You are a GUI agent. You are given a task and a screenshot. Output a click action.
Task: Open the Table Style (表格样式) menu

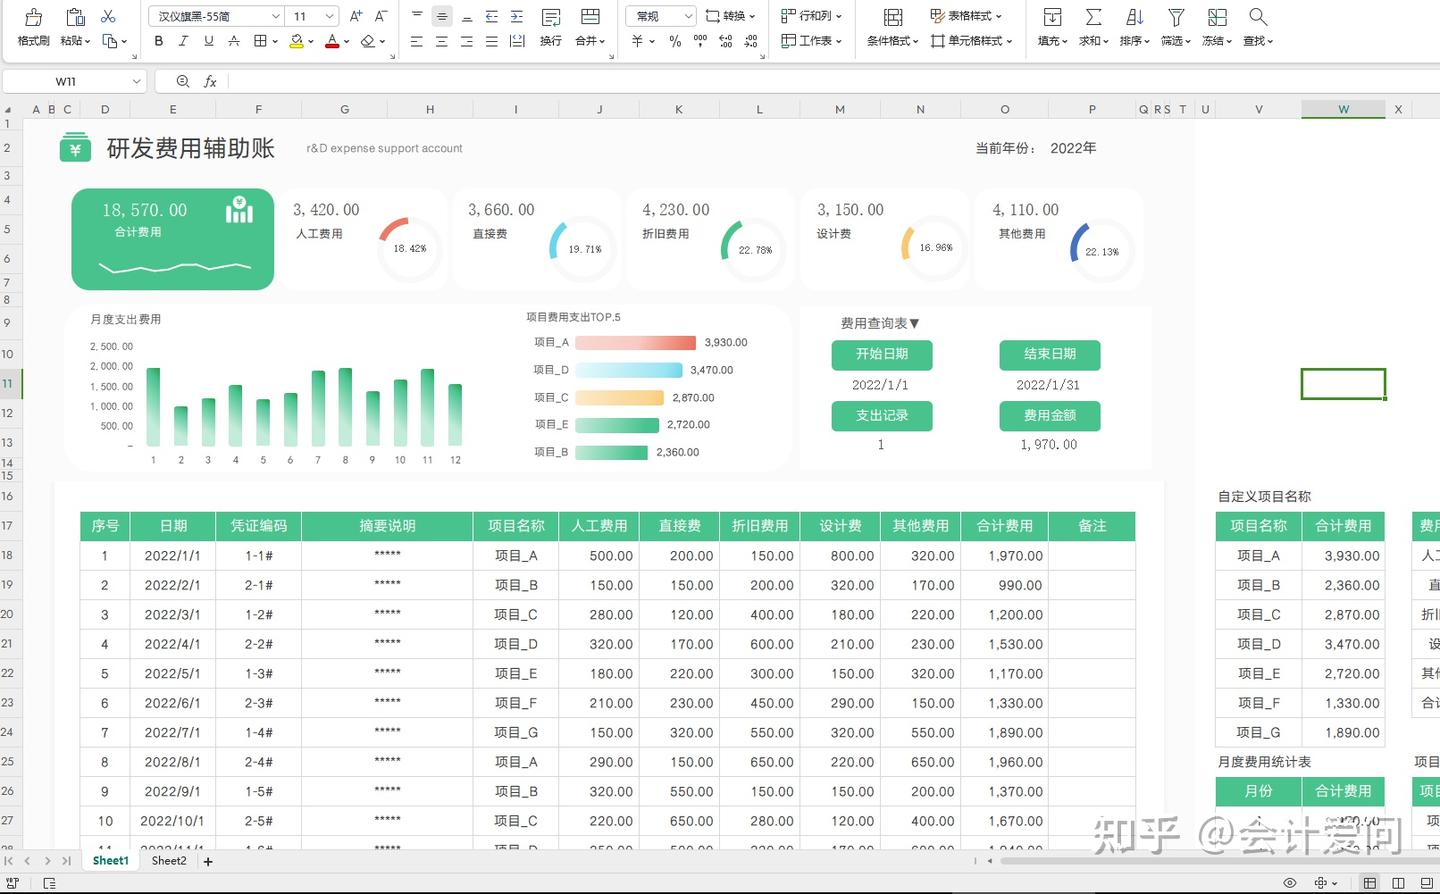point(966,16)
